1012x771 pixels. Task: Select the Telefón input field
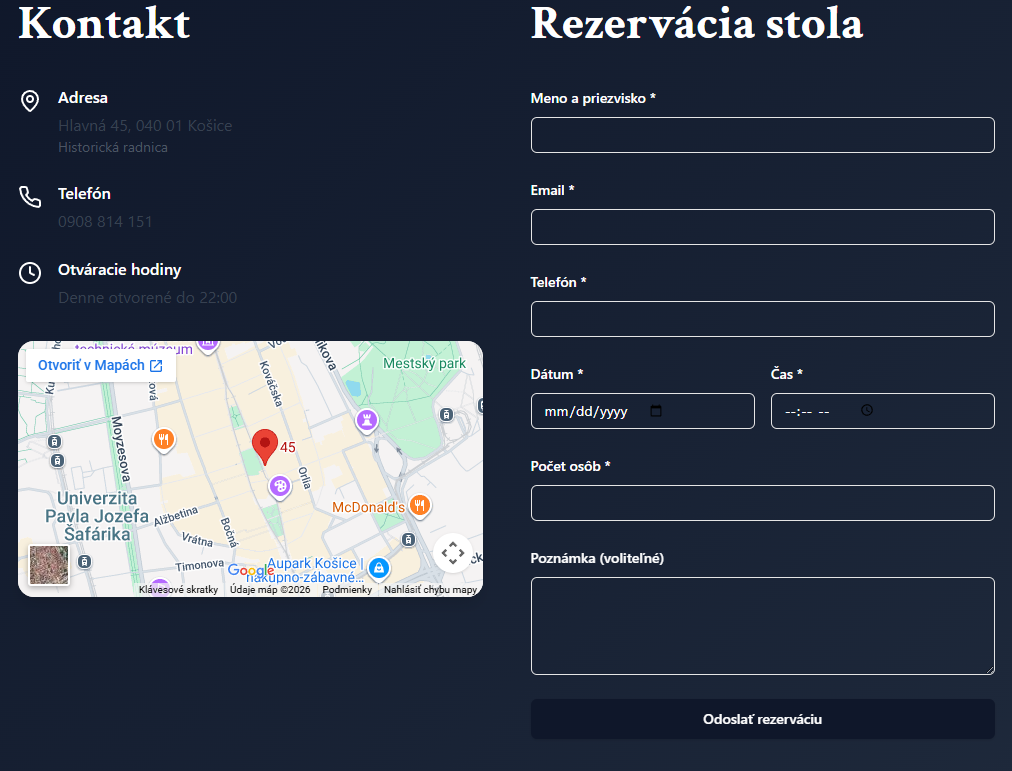pos(762,319)
